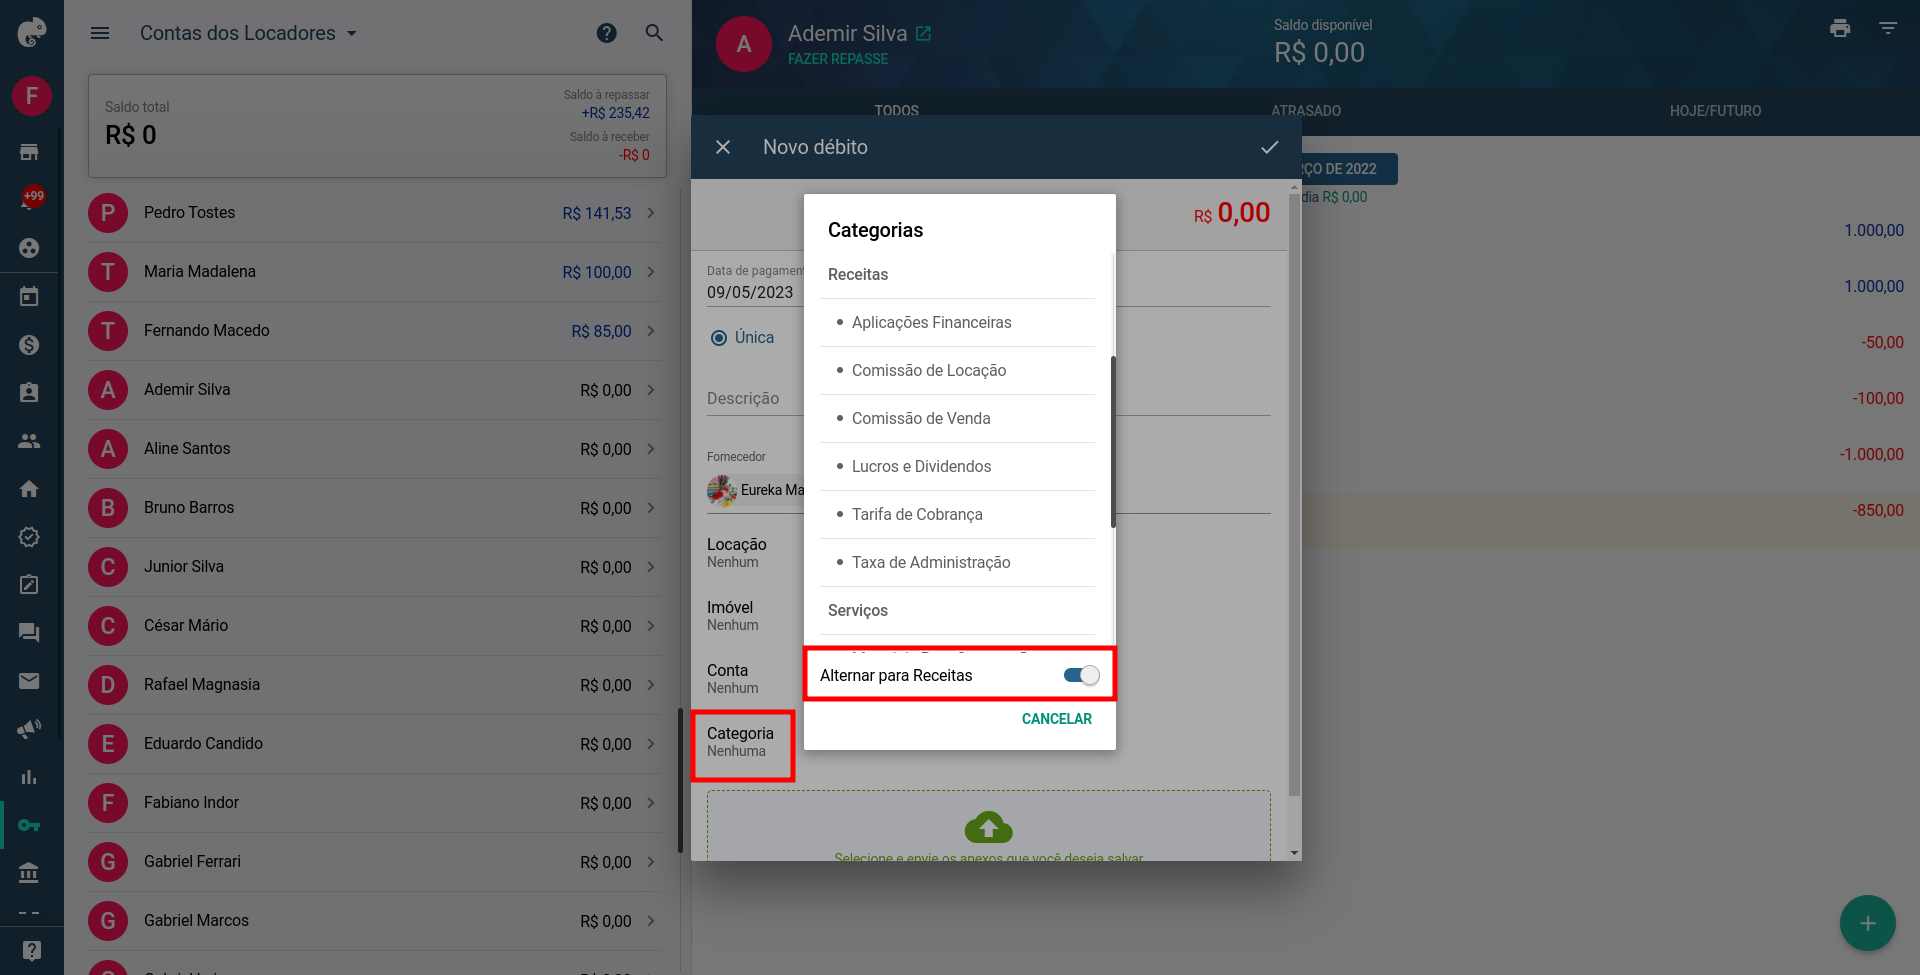The image size is (1920, 975).
Task: Confirm Novo débito with checkmark icon
Action: click(1270, 147)
